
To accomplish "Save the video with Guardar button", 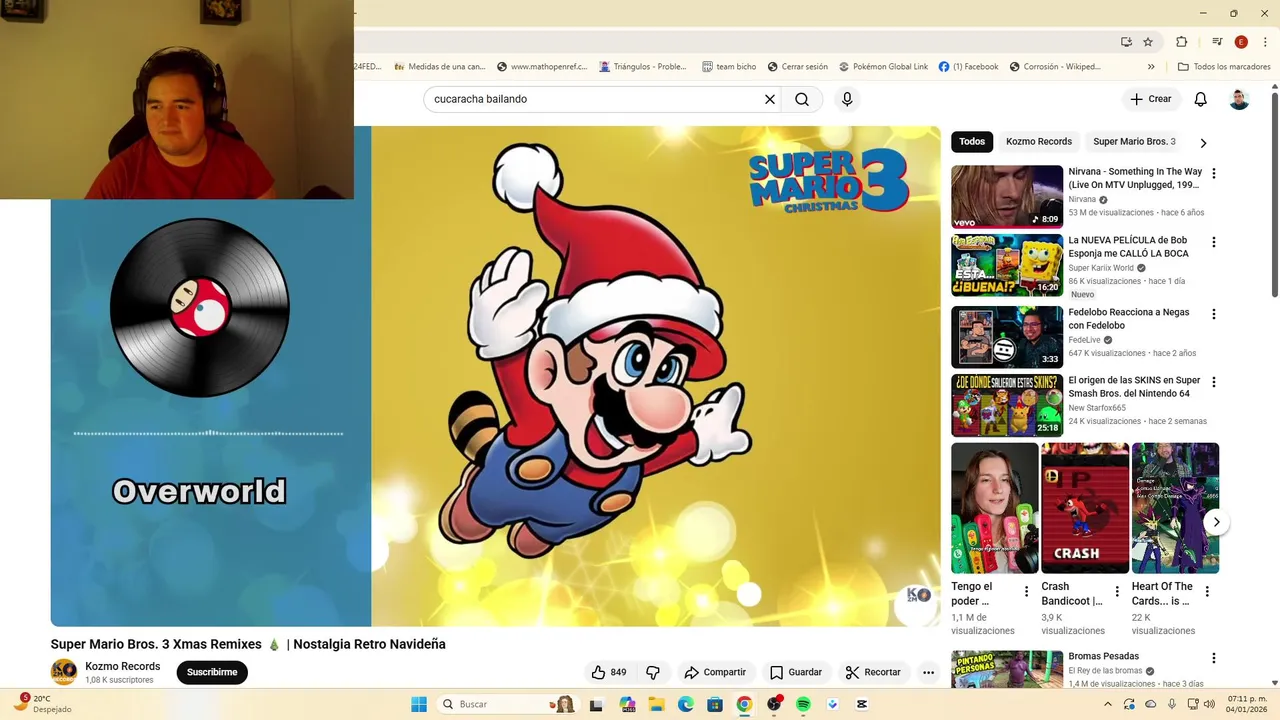I will (x=796, y=672).
